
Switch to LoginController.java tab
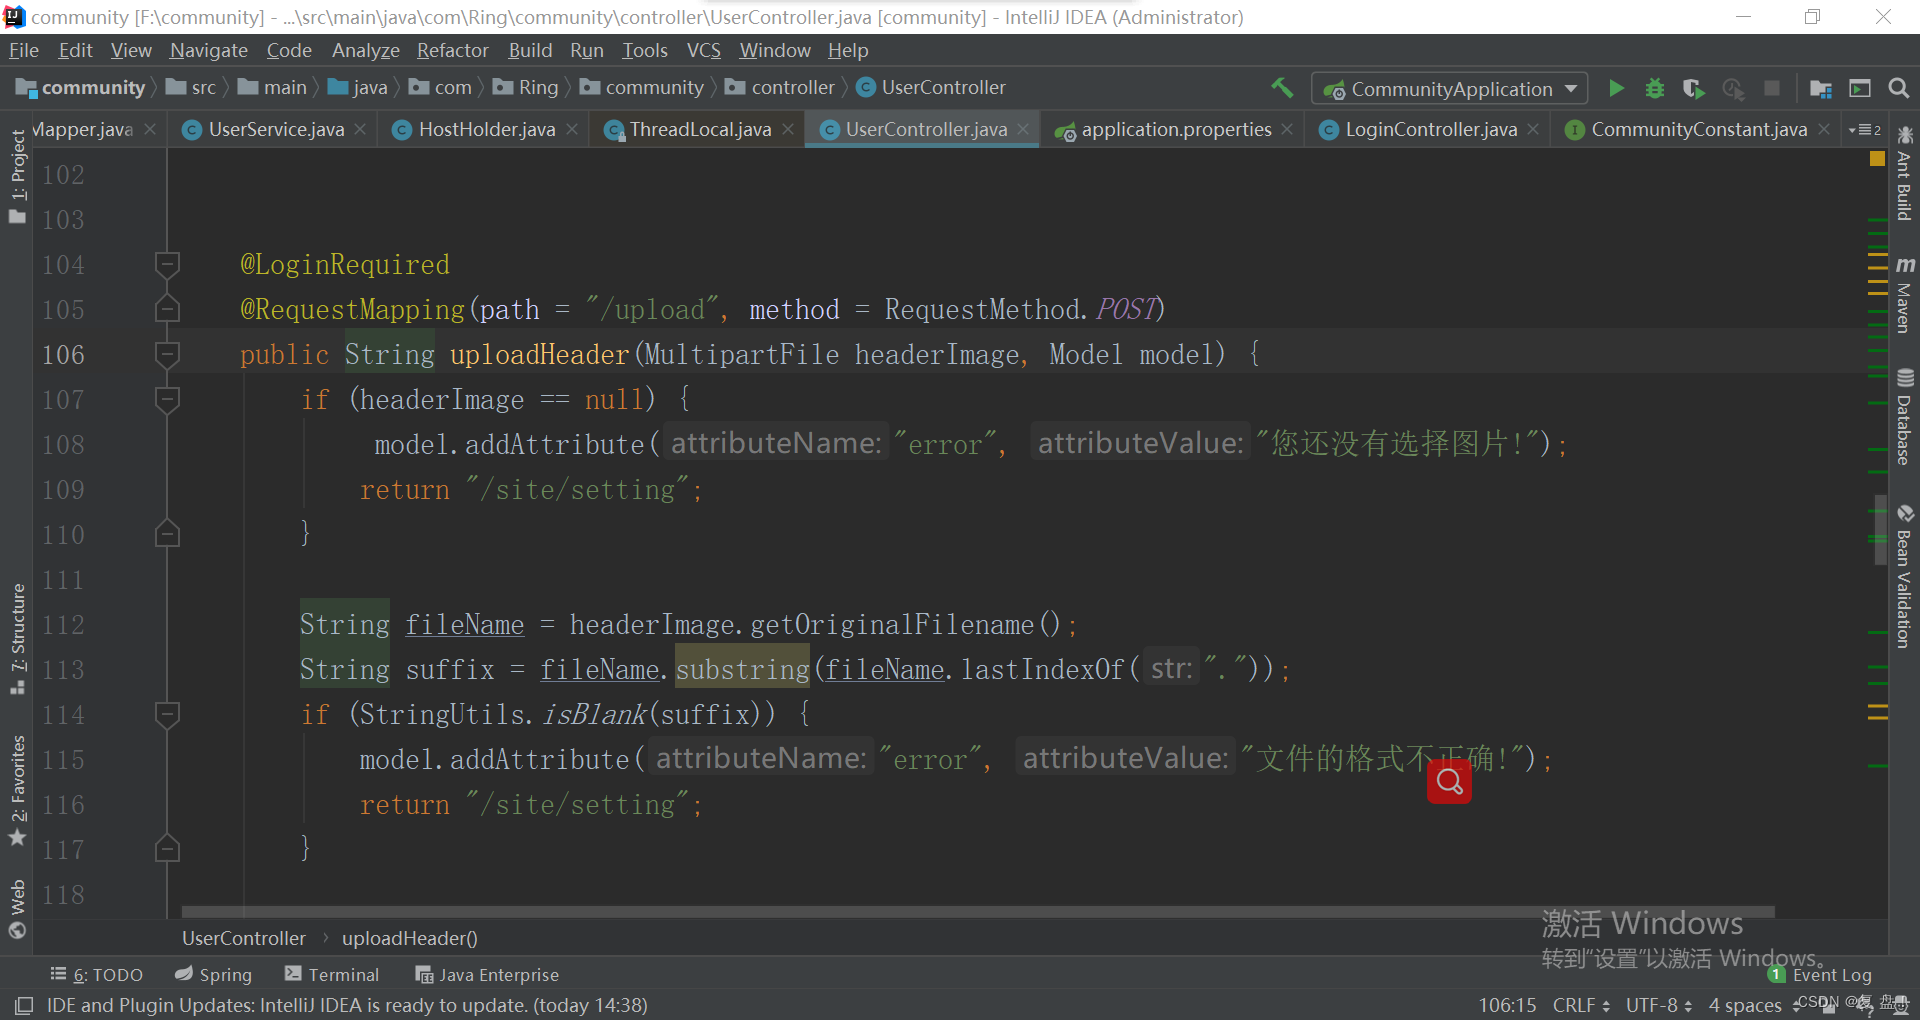(x=1430, y=129)
